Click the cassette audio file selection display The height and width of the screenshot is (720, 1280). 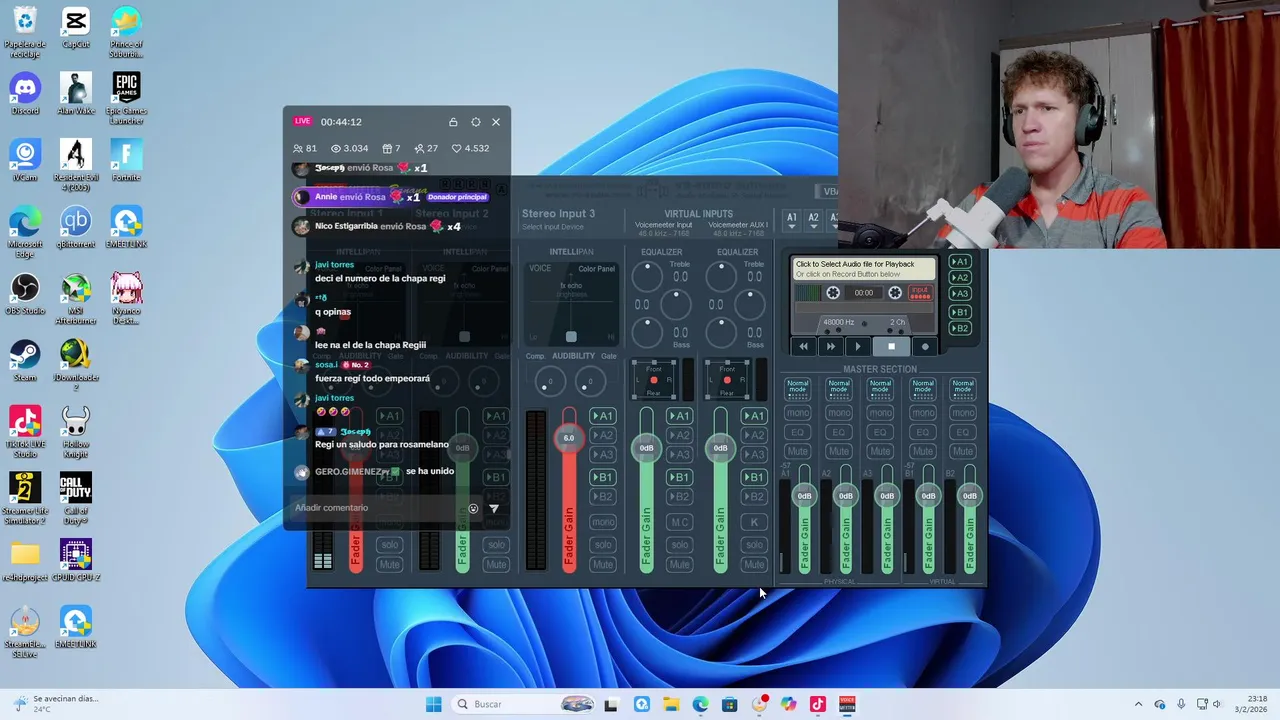(x=864, y=269)
